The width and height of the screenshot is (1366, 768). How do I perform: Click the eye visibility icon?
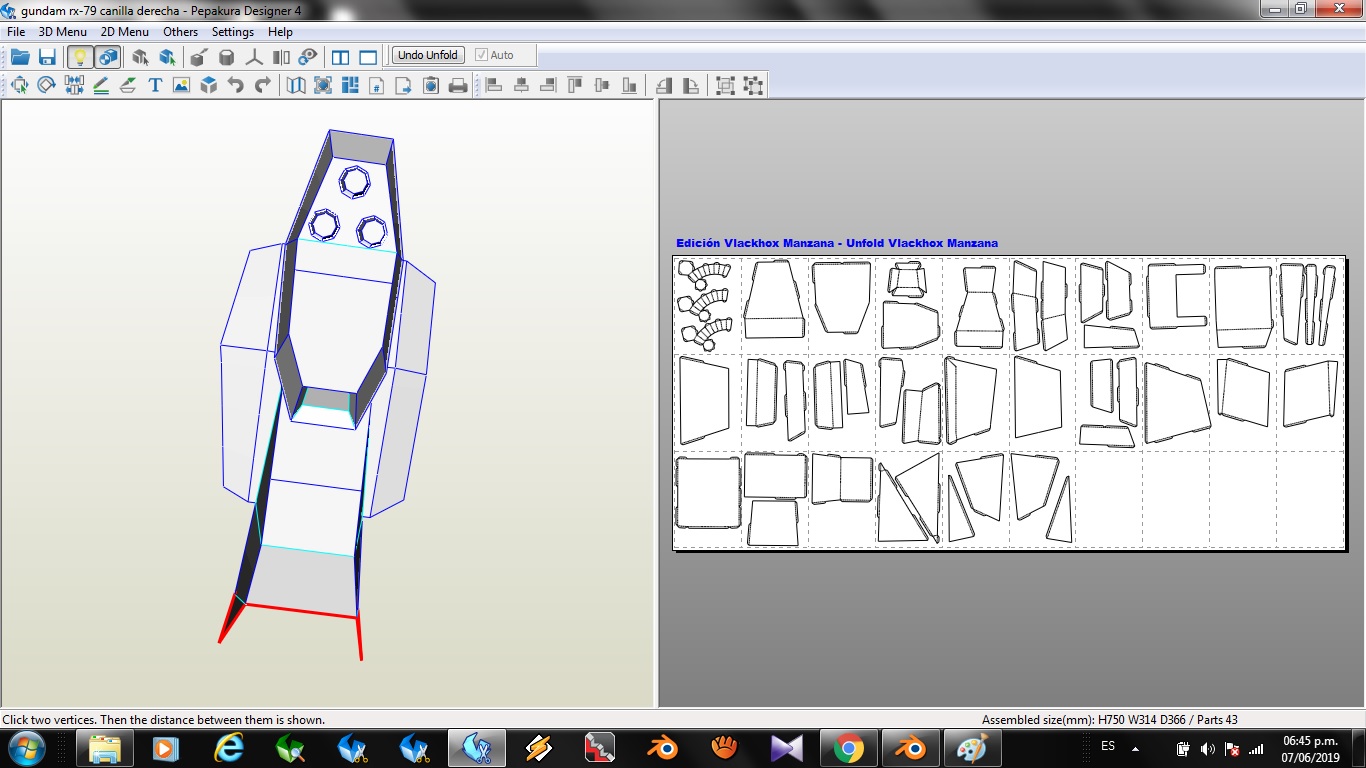[x=308, y=56]
